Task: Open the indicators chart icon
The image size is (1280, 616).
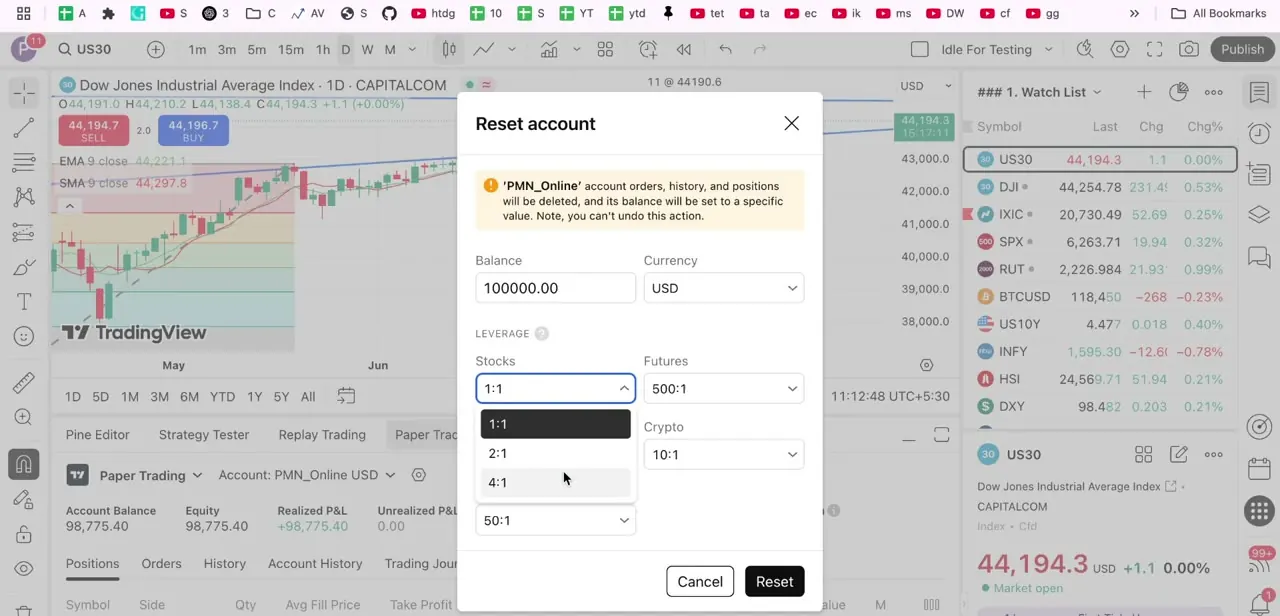Action: [549, 49]
